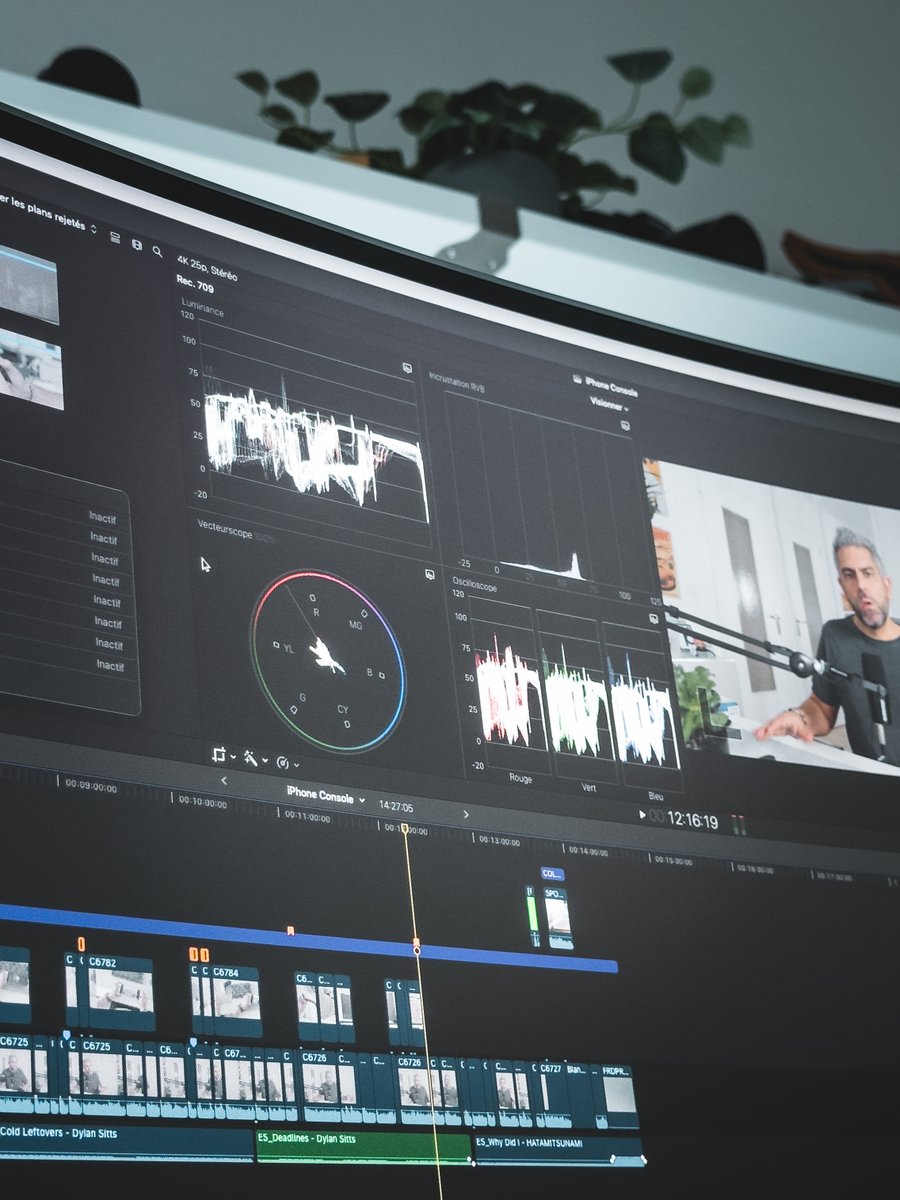Select the second browser clip thumbnail
The width and height of the screenshot is (900, 1200).
coord(30,368)
